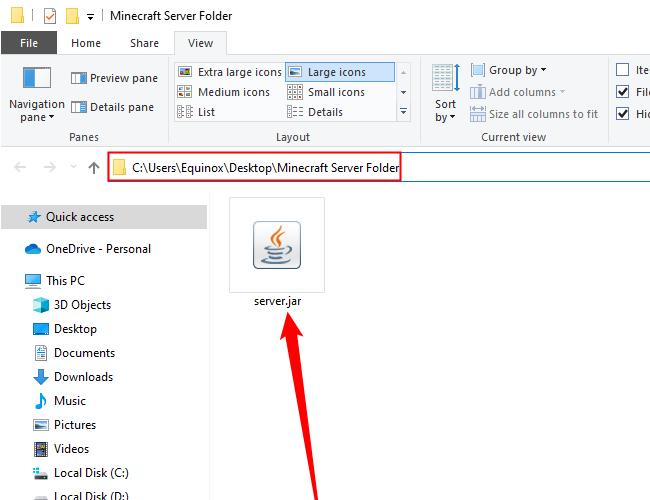Open the Group by dropdown
Image resolution: width=650 pixels, height=500 pixels.
tap(509, 70)
